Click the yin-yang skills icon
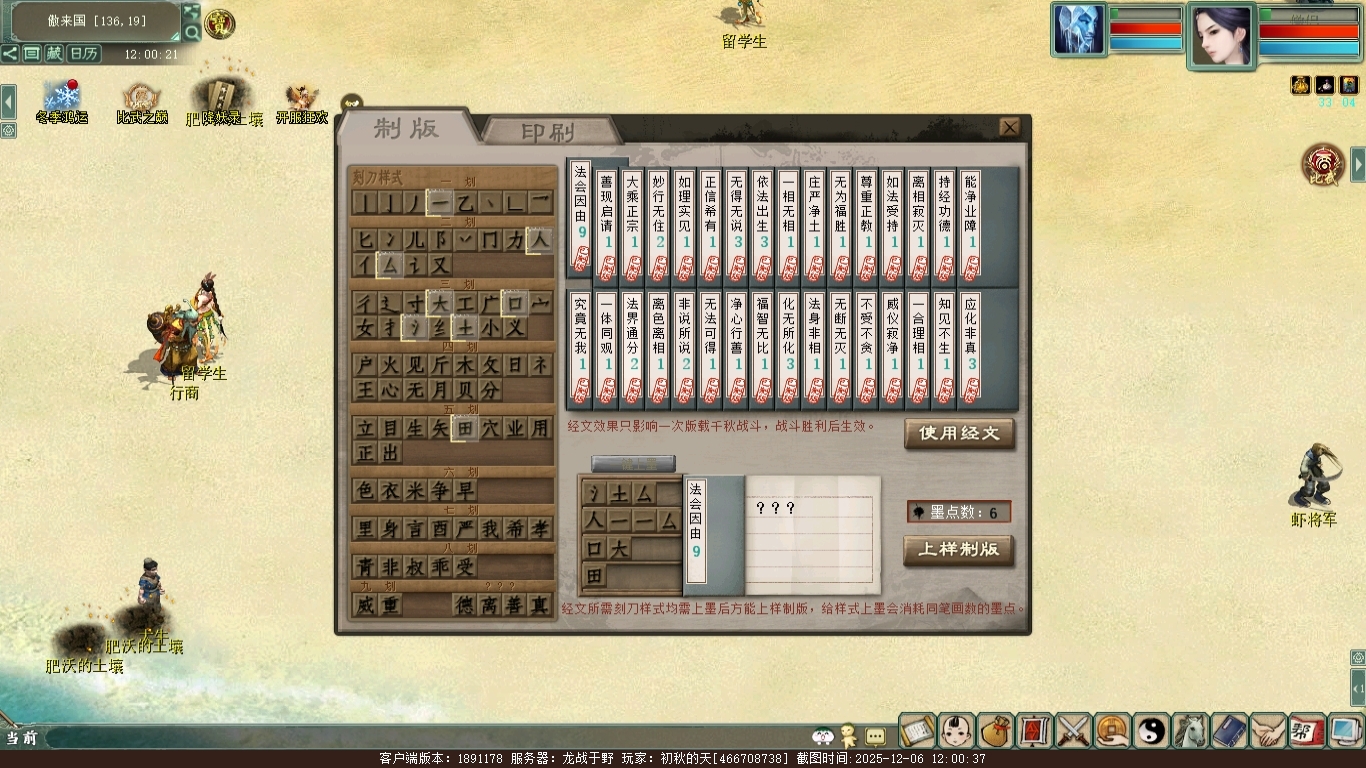 (1151, 731)
